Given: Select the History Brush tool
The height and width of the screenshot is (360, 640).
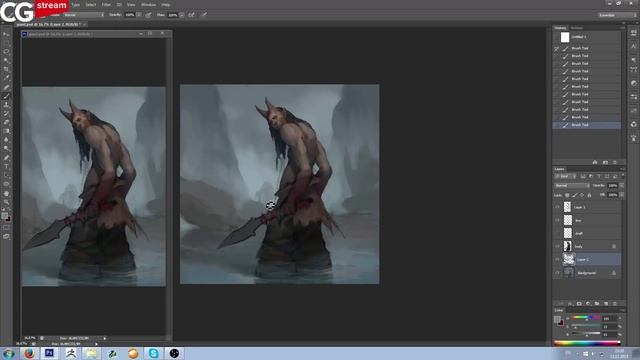Looking at the screenshot, I should pos(6,113).
